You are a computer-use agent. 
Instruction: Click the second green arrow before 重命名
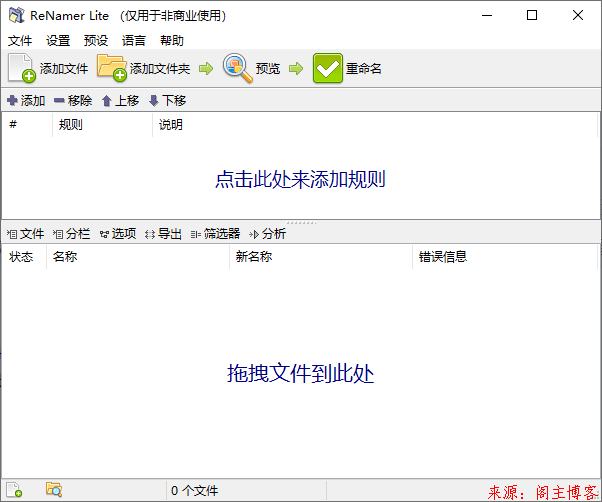coord(296,69)
